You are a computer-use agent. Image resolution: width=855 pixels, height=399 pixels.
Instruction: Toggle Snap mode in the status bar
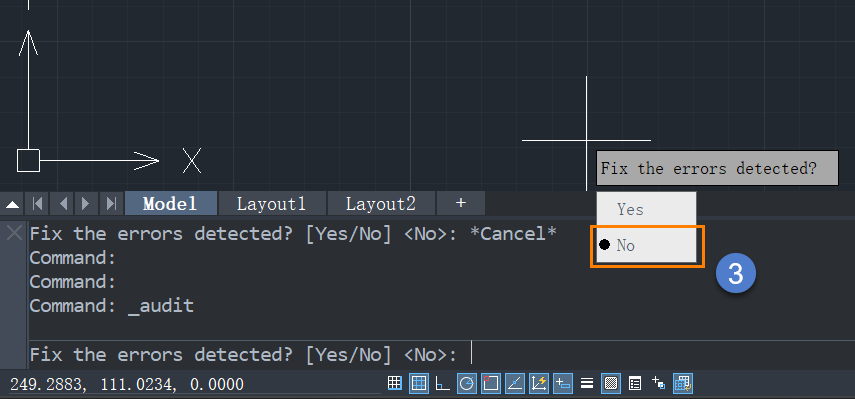395,383
